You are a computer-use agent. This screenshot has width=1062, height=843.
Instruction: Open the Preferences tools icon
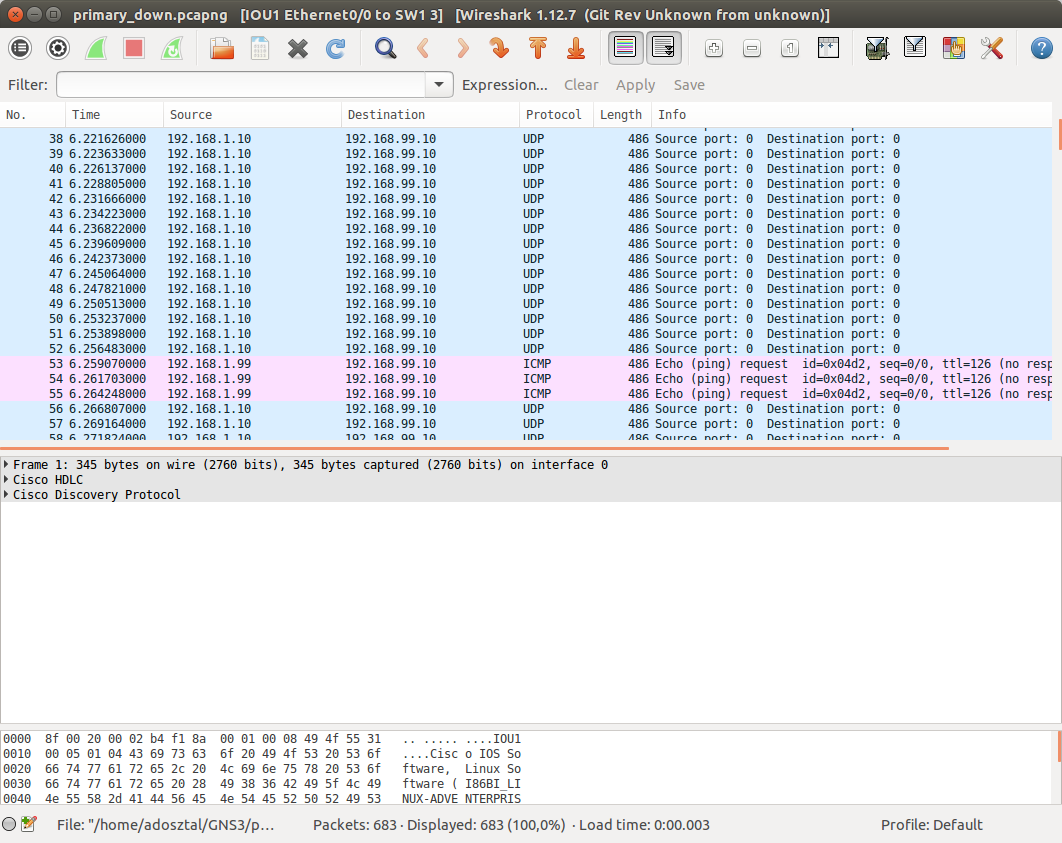tap(991, 48)
